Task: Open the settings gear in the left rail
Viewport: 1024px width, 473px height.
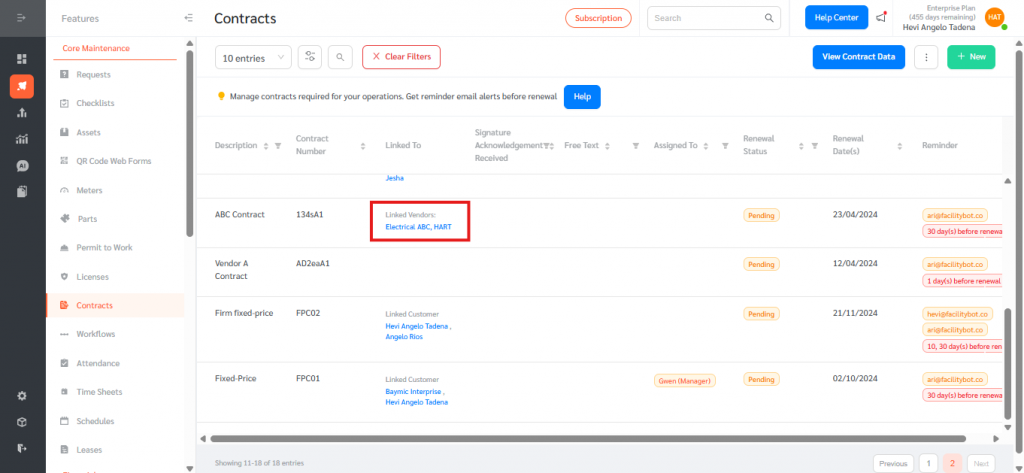Action: (x=22, y=395)
